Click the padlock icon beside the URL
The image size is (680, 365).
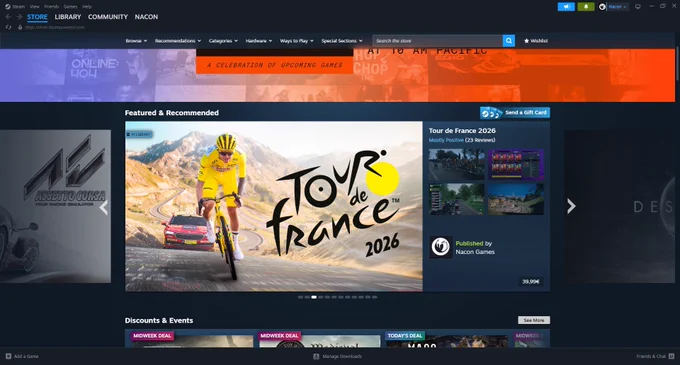point(20,27)
